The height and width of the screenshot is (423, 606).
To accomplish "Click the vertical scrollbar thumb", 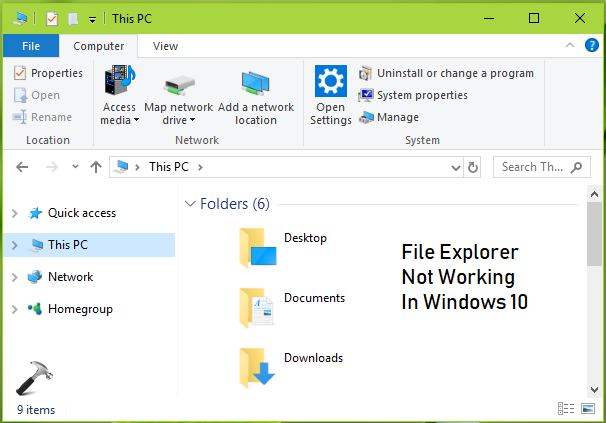I will [x=594, y=234].
